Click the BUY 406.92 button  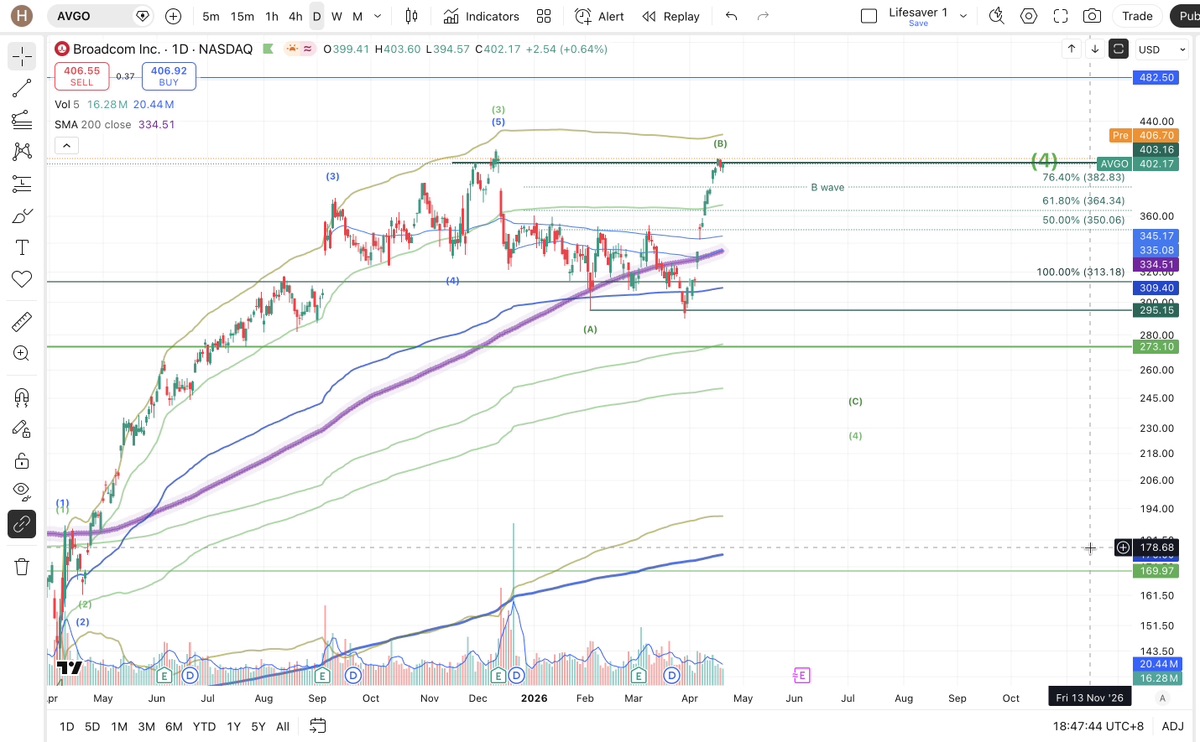(x=168, y=76)
